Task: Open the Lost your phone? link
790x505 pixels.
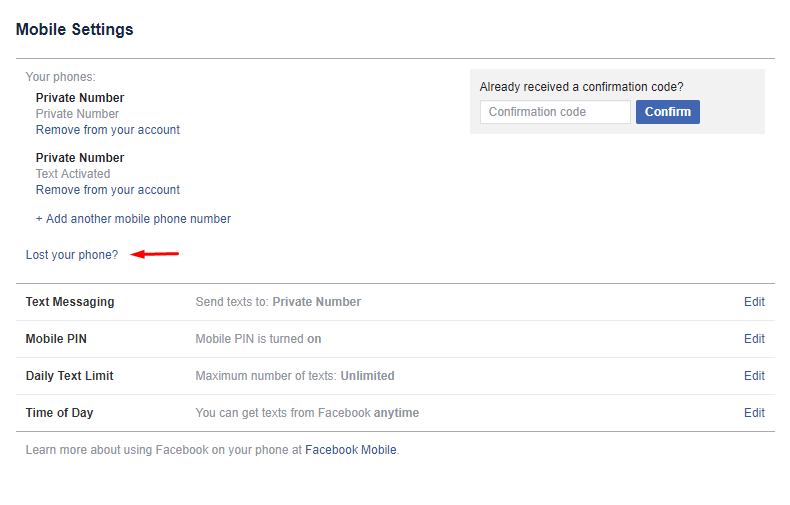Action: point(72,255)
